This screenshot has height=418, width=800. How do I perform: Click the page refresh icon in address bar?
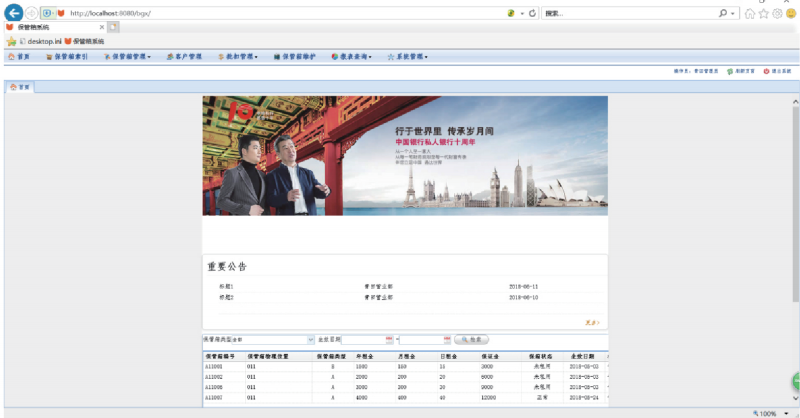[532, 13]
